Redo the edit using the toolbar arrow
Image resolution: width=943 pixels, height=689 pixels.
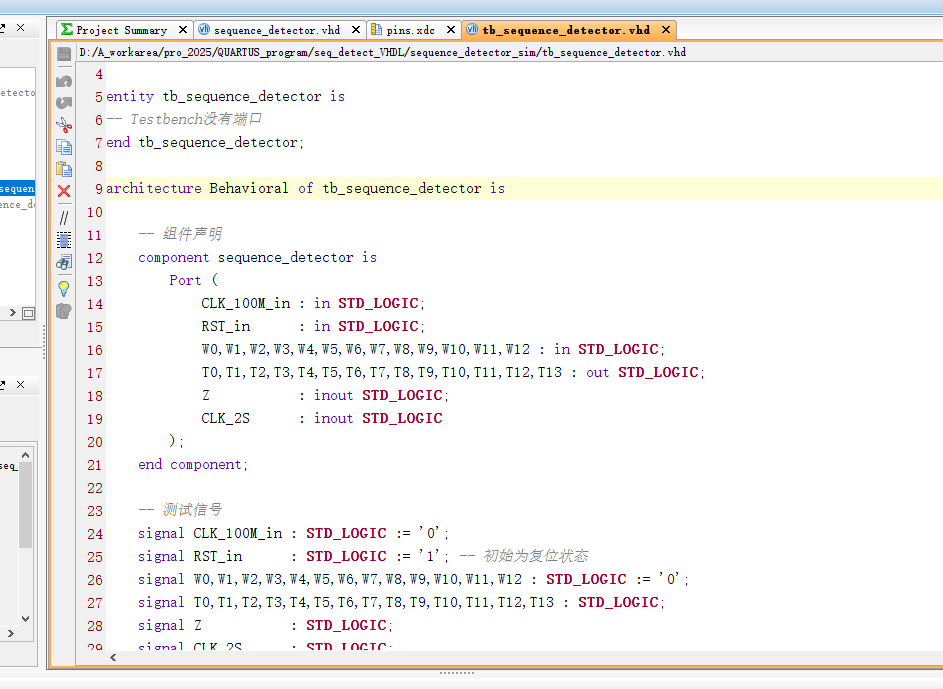tap(64, 103)
